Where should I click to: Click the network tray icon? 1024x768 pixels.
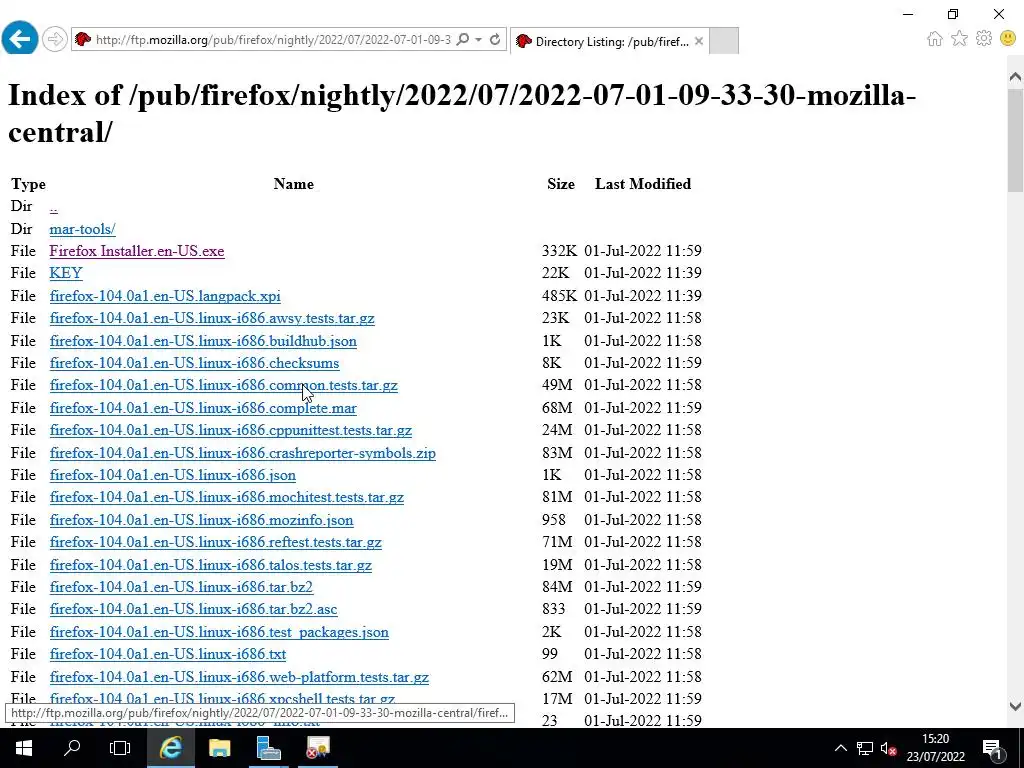pyautogui.click(x=865, y=748)
